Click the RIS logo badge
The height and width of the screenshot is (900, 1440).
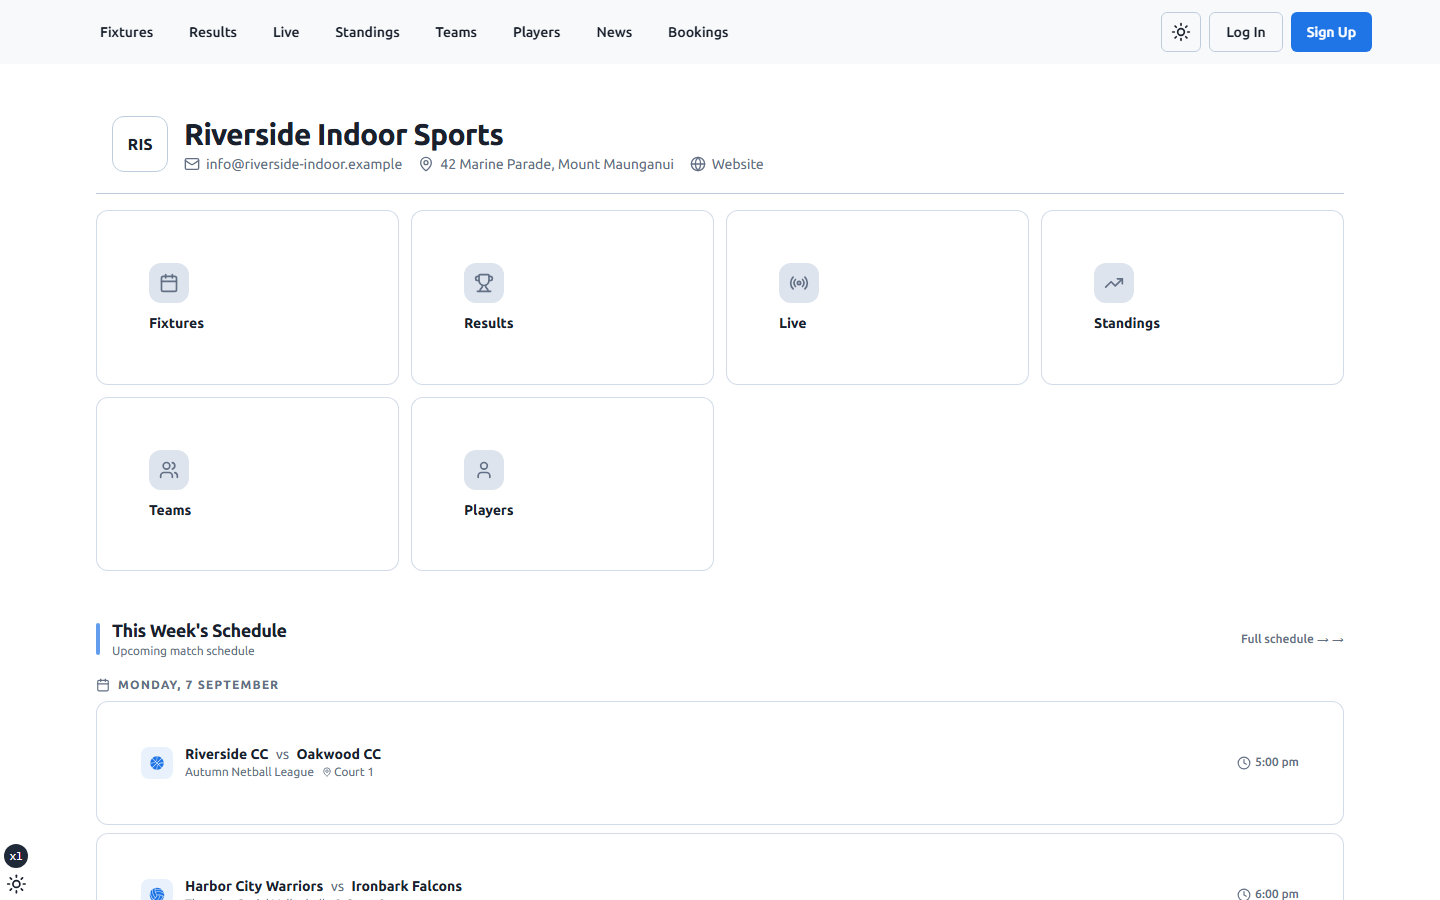point(140,144)
